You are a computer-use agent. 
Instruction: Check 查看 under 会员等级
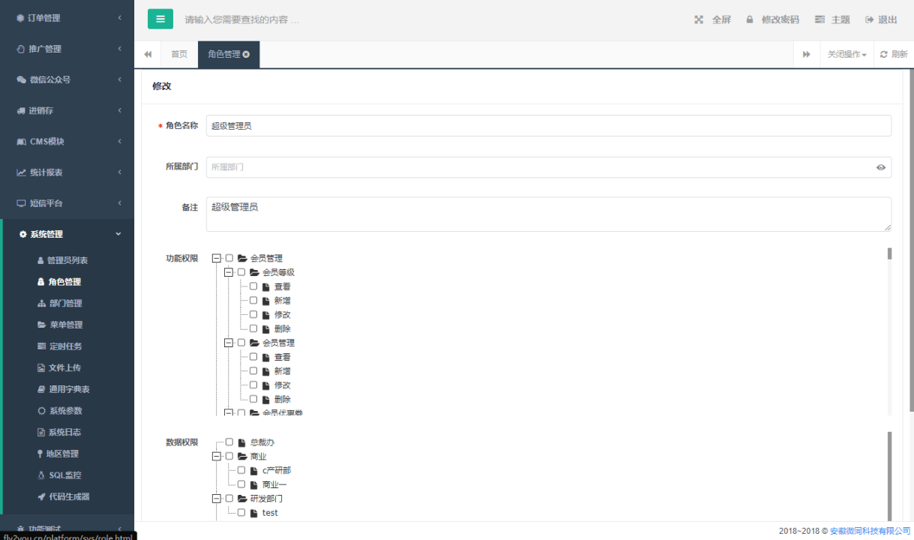point(254,286)
